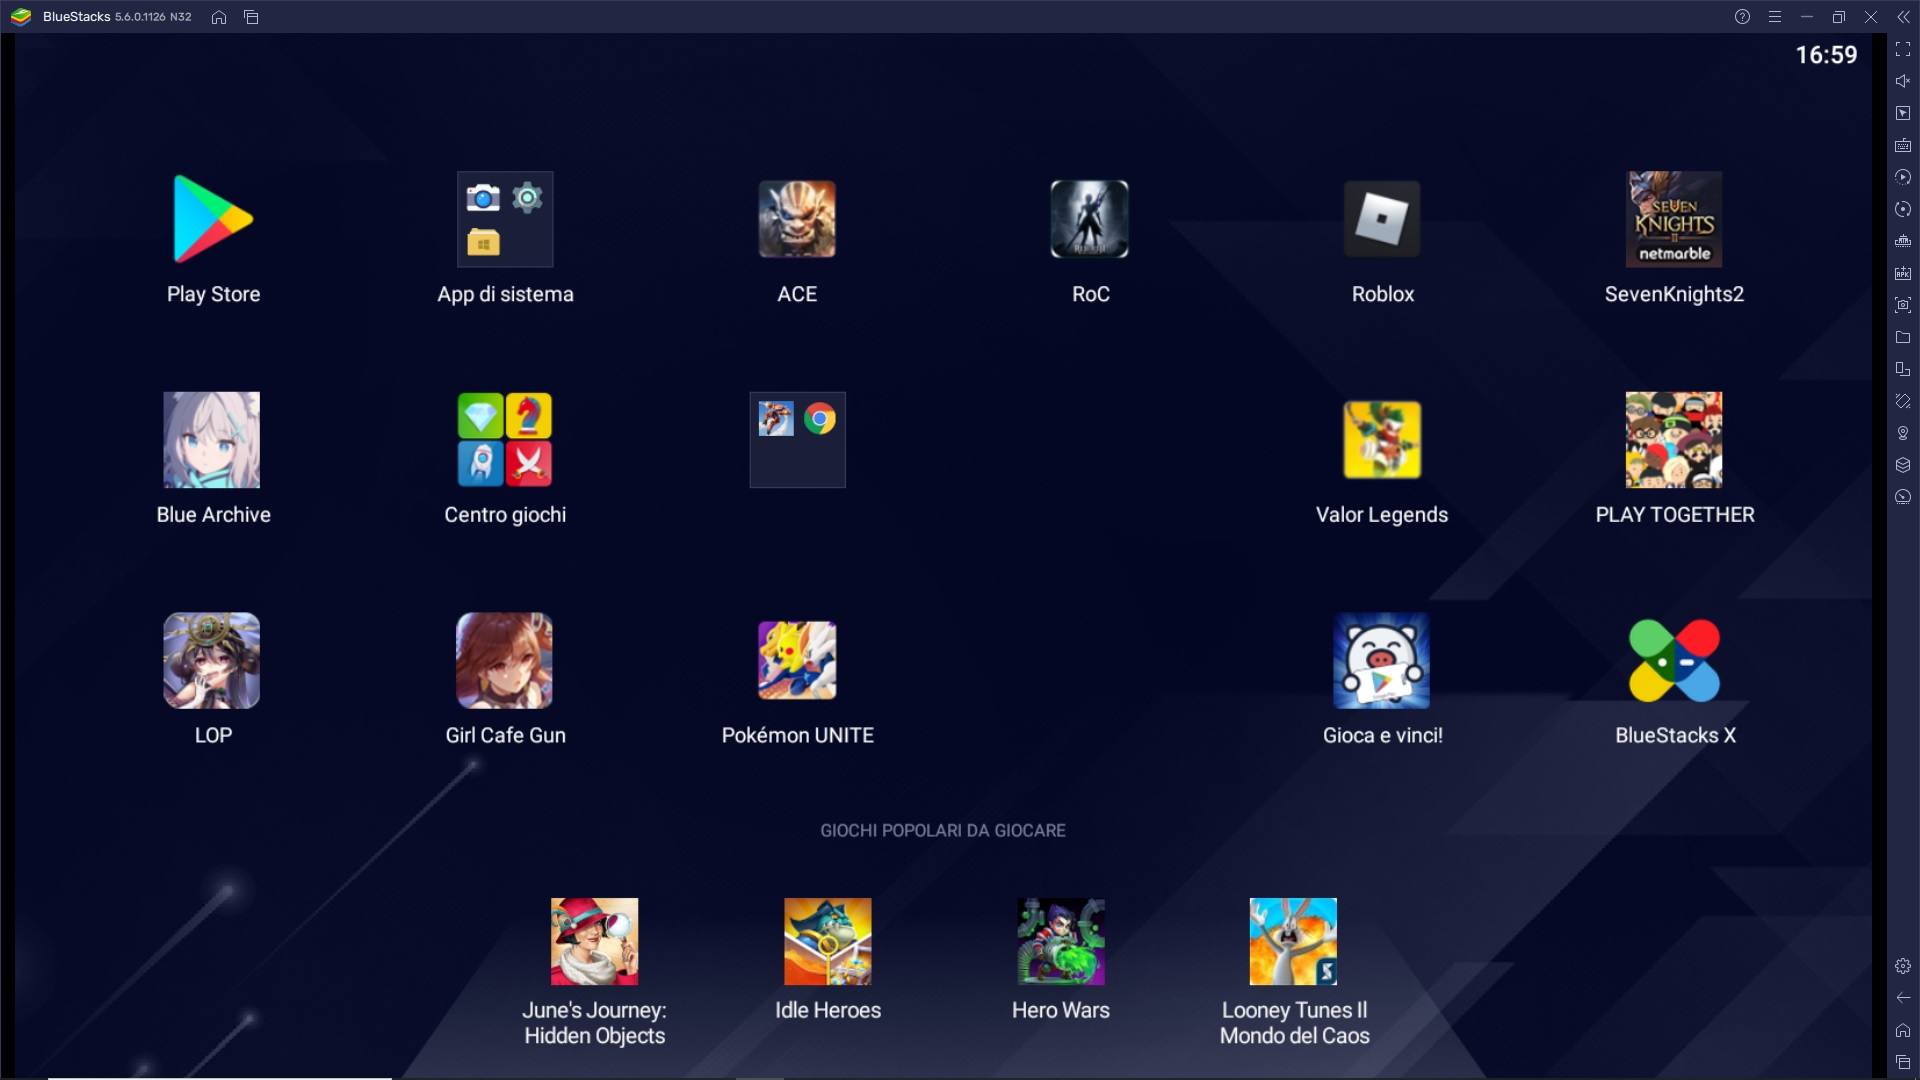Open the set location pin icon
The height and width of the screenshot is (1080, 1920).
pos(1903,433)
